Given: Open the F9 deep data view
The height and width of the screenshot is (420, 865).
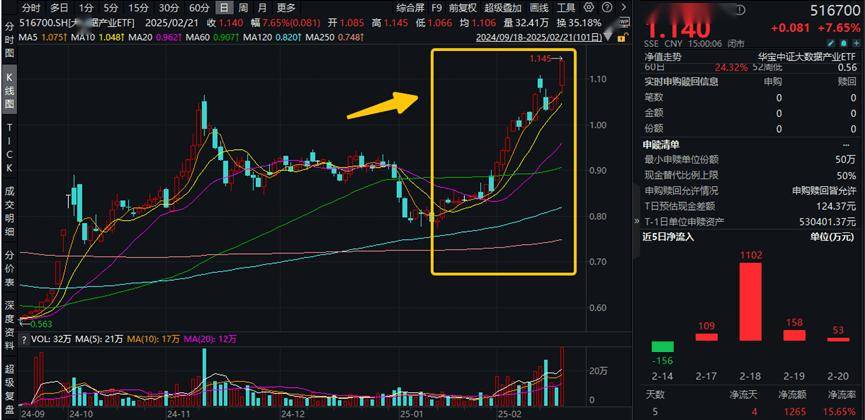Looking at the screenshot, I should 436,7.
